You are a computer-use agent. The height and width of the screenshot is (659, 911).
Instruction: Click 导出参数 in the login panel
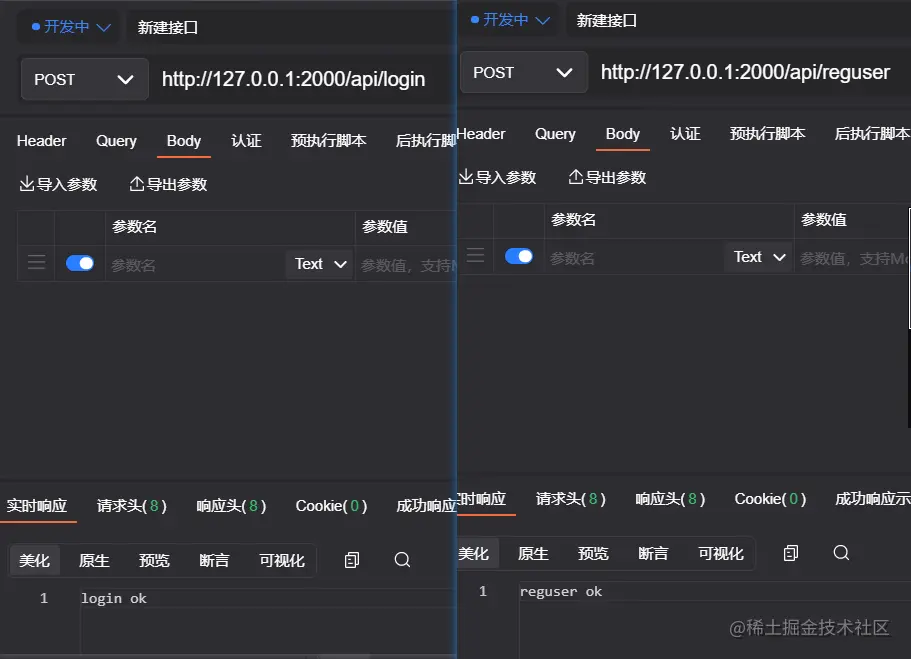point(168,184)
